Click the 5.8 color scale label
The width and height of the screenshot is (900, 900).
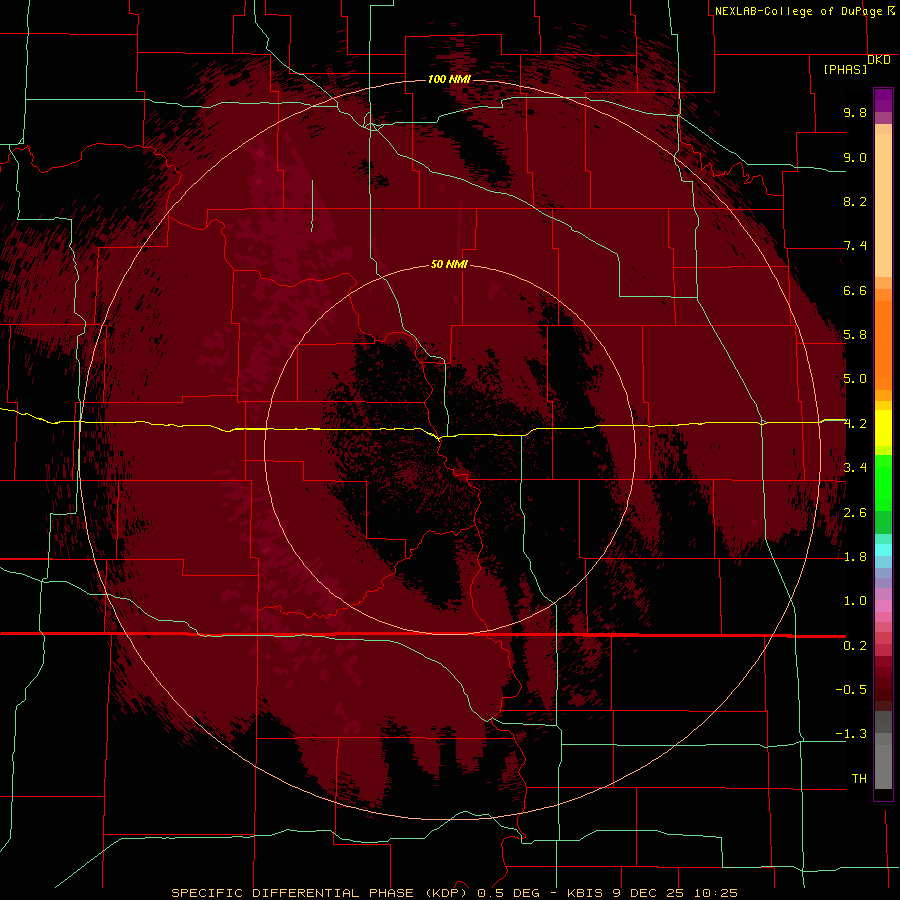point(855,335)
